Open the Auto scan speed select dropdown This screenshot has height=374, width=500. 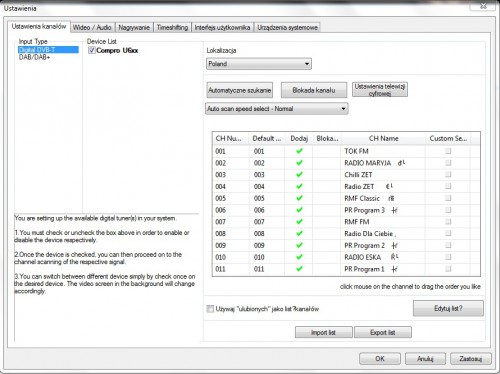click(x=277, y=109)
